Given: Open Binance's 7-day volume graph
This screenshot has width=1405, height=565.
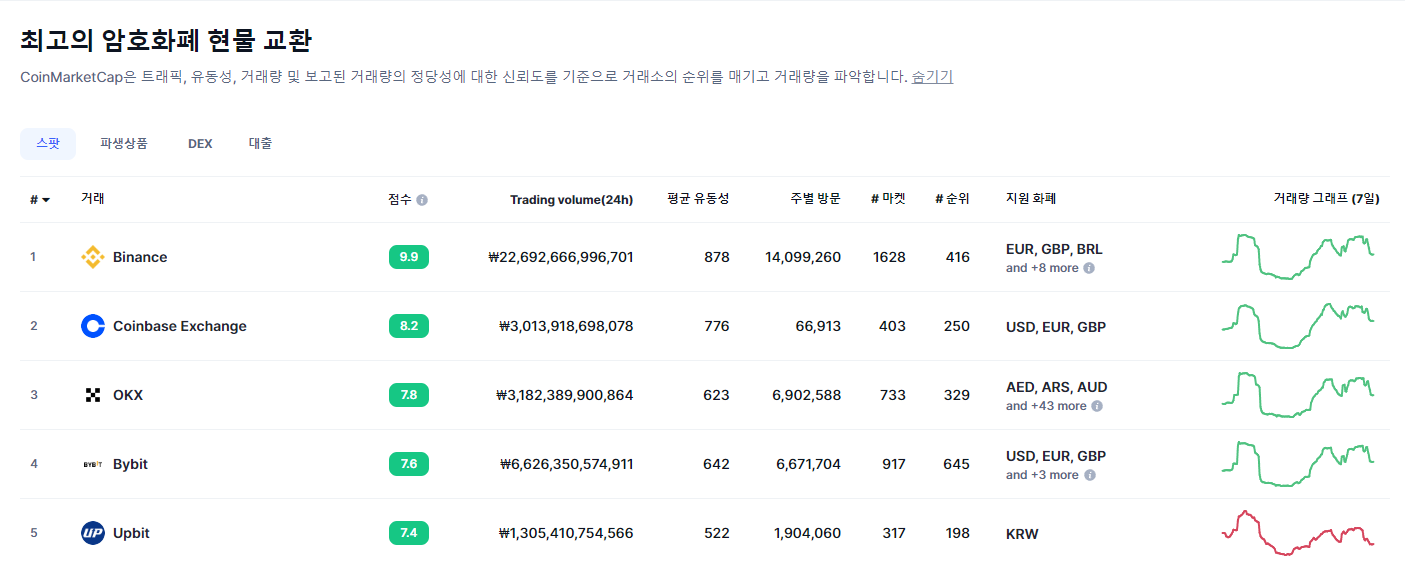Looking at the screenshot, I should point(1298,257).
